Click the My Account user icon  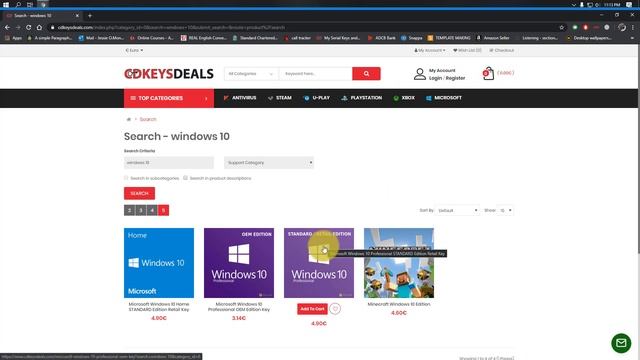[420, 74]
